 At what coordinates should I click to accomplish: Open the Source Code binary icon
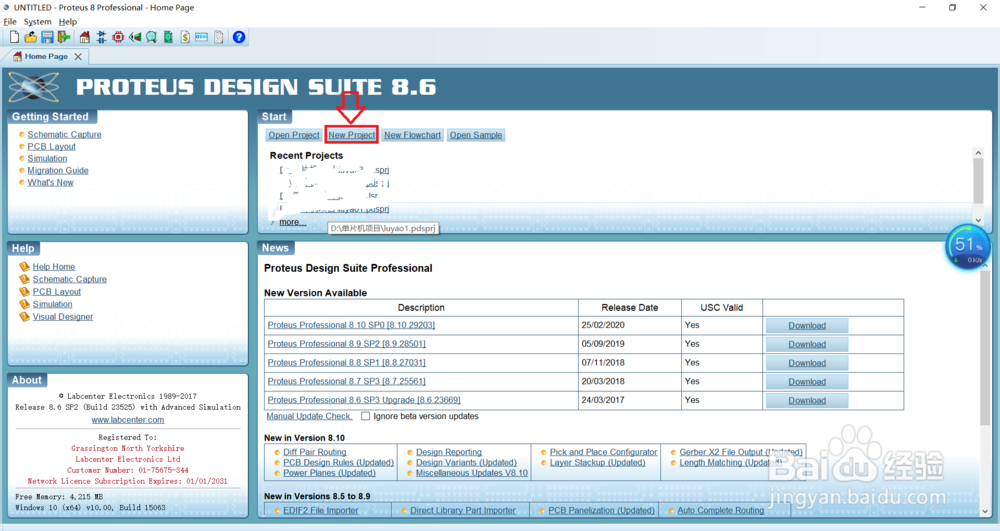[202, 37]
